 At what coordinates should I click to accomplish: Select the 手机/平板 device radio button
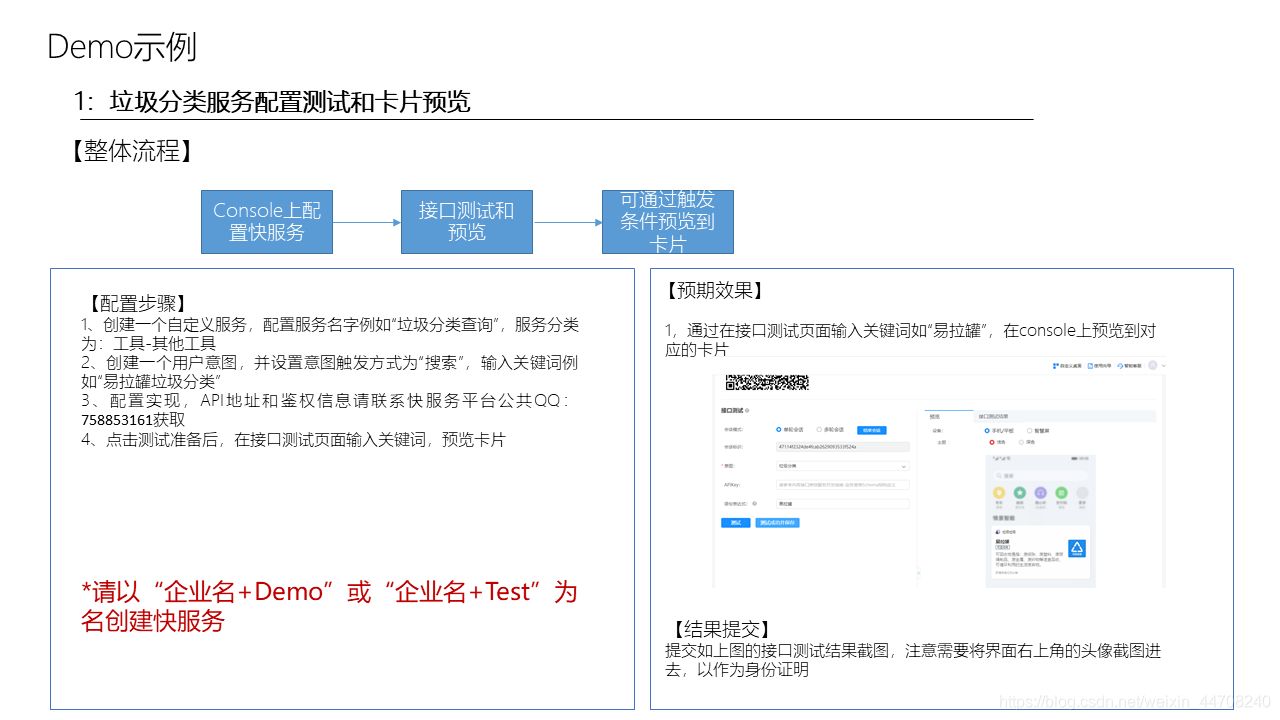[987, 431]
